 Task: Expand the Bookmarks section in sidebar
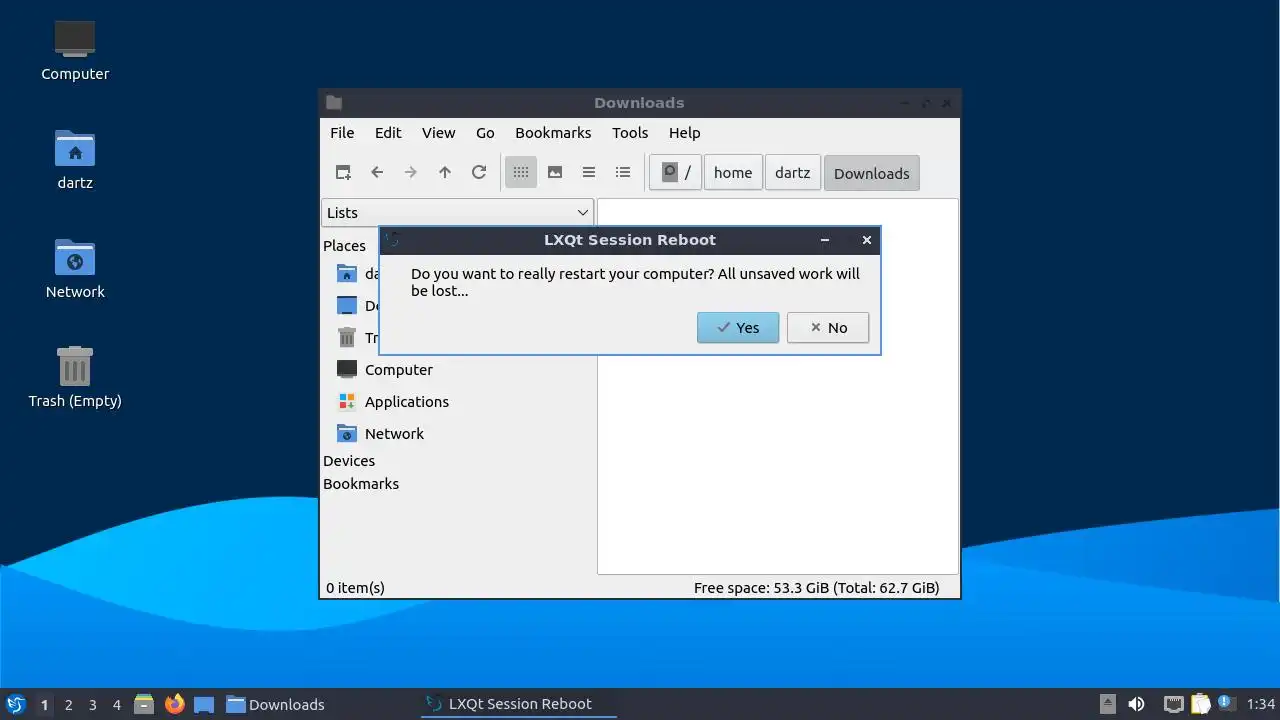click(x=361, y=484)
